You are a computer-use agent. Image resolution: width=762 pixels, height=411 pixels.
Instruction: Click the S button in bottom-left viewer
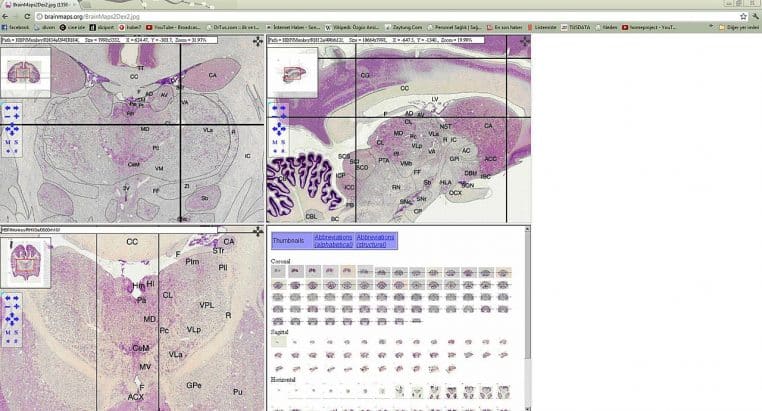click(x=16, y=333)
